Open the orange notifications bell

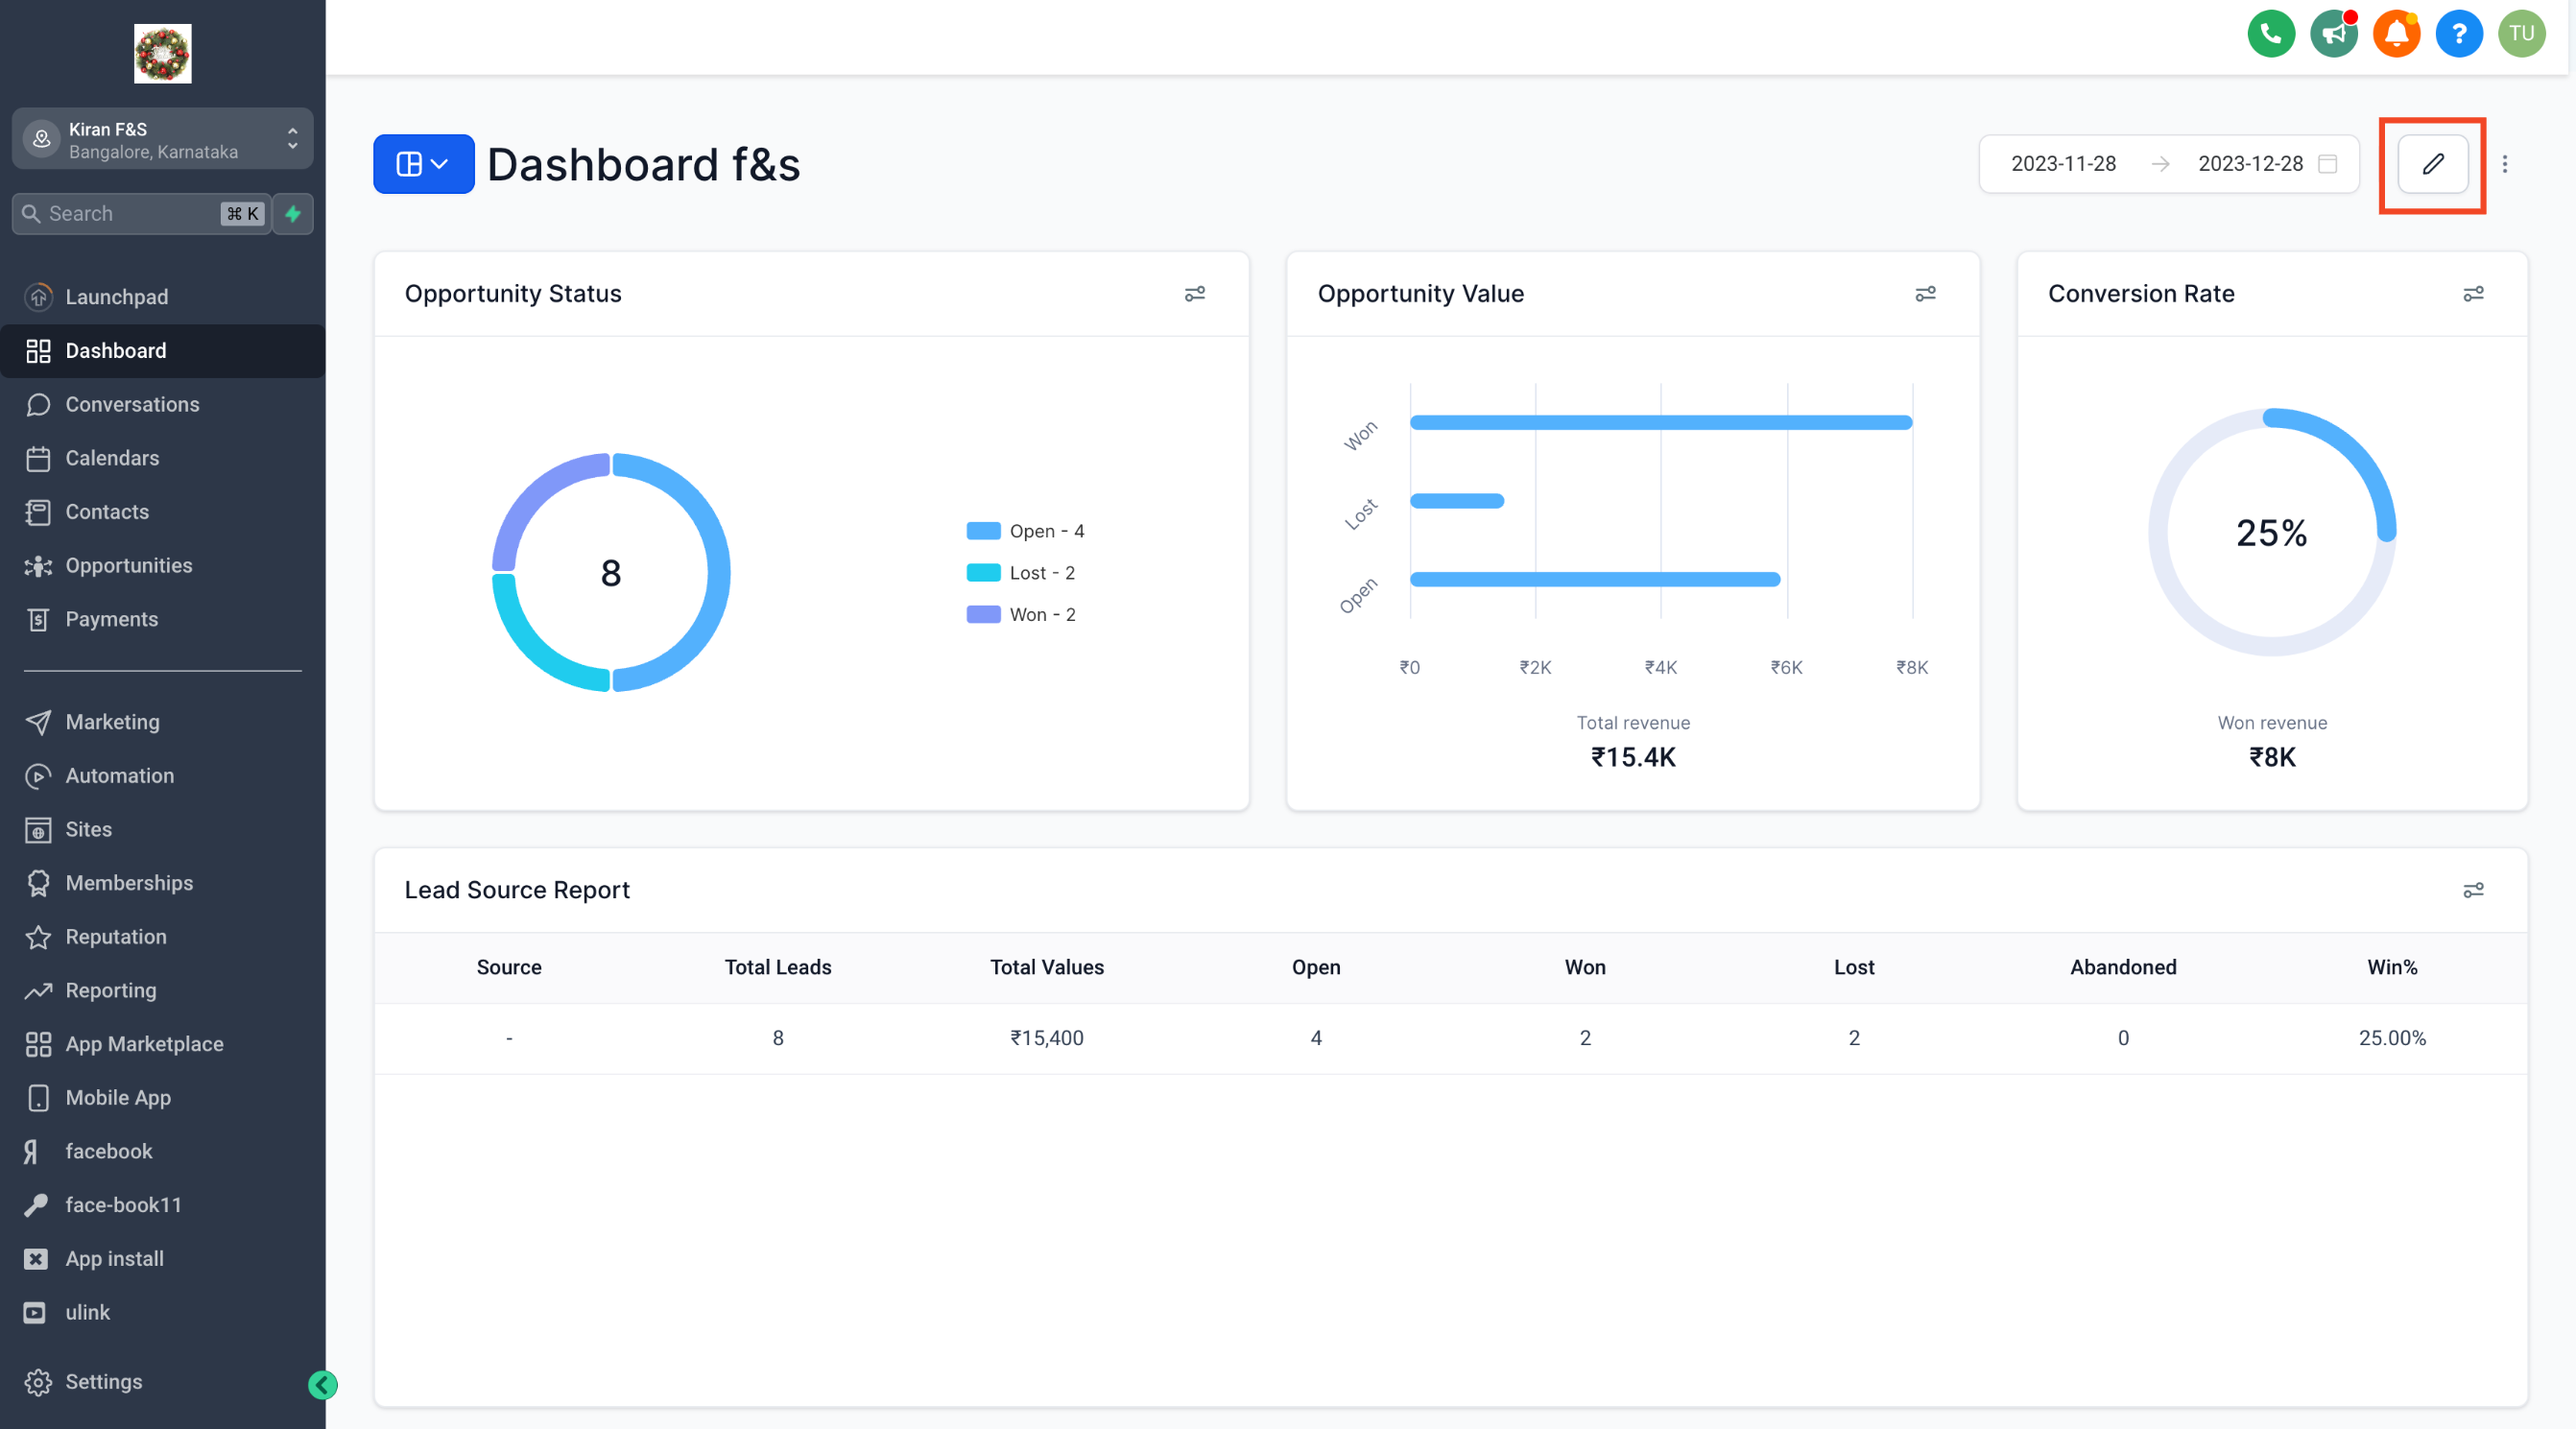[x=2396, y=34]
